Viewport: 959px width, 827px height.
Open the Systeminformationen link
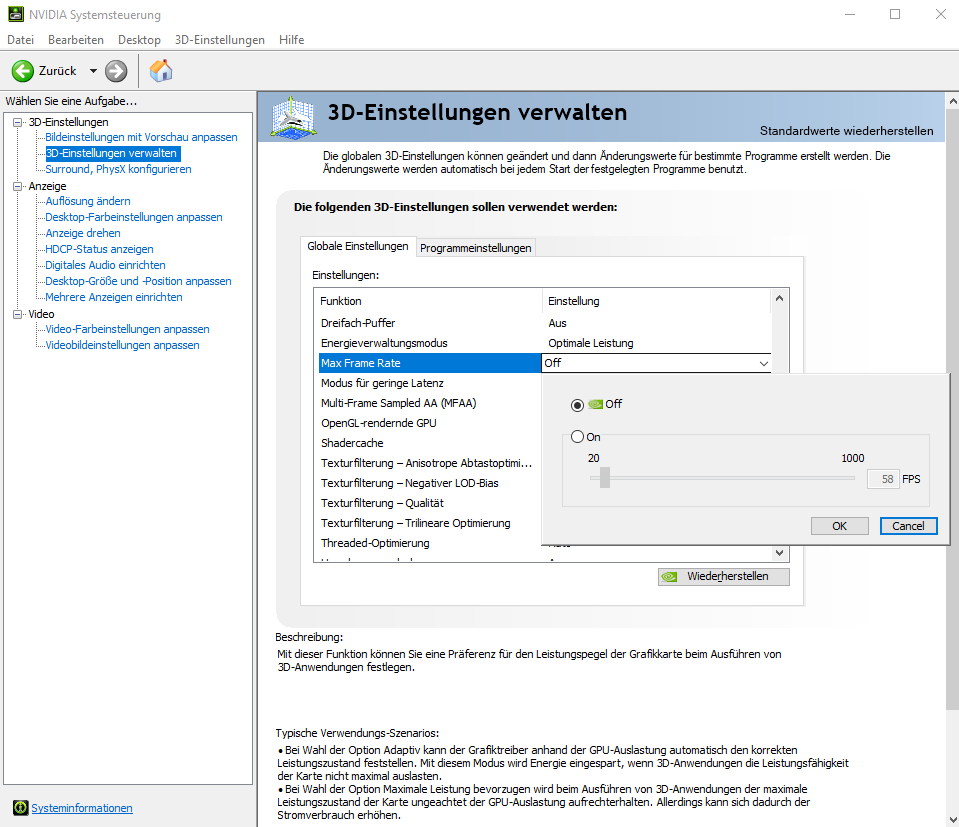tap(82, 808)
